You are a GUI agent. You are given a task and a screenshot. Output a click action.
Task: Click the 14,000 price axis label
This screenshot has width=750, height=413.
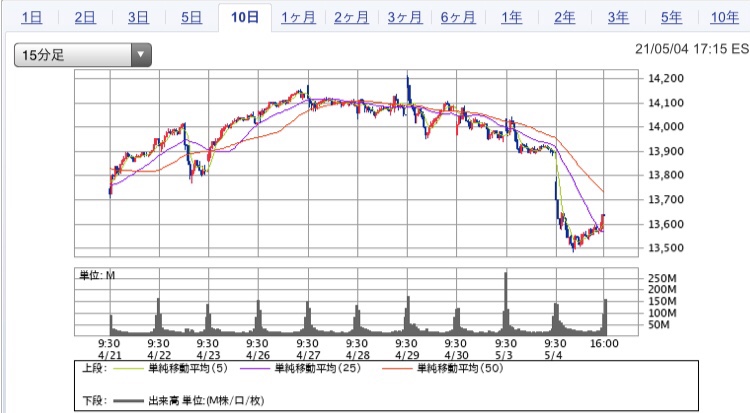tap(666, 126)
